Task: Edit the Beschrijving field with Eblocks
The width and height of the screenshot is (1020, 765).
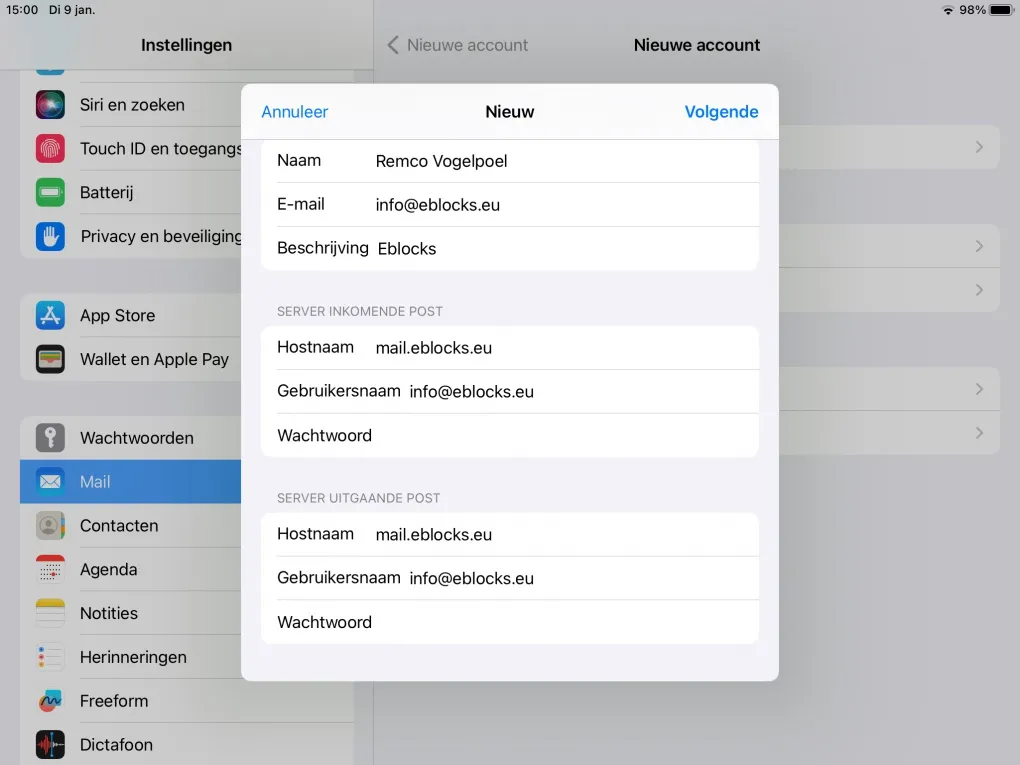Action: 560,249
